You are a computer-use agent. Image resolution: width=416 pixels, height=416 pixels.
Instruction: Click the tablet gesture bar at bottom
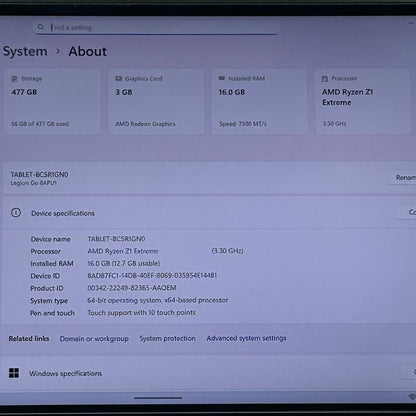pos(158,398)
